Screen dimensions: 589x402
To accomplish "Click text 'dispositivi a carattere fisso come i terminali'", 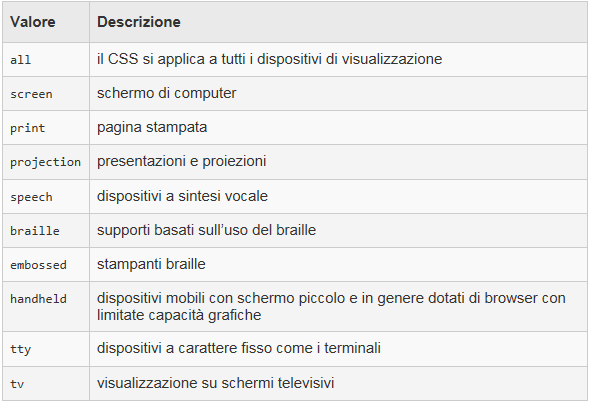I will point(239,348).
